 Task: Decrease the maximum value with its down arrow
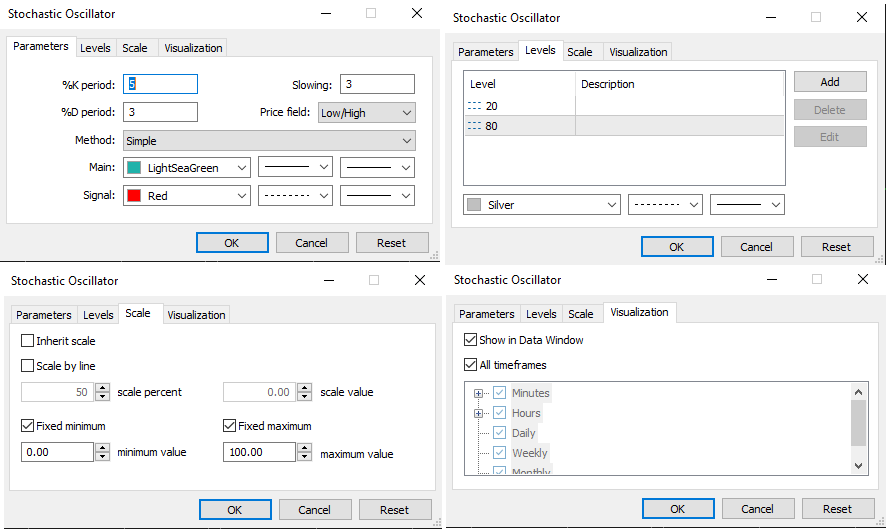click(x=304, y=457)
